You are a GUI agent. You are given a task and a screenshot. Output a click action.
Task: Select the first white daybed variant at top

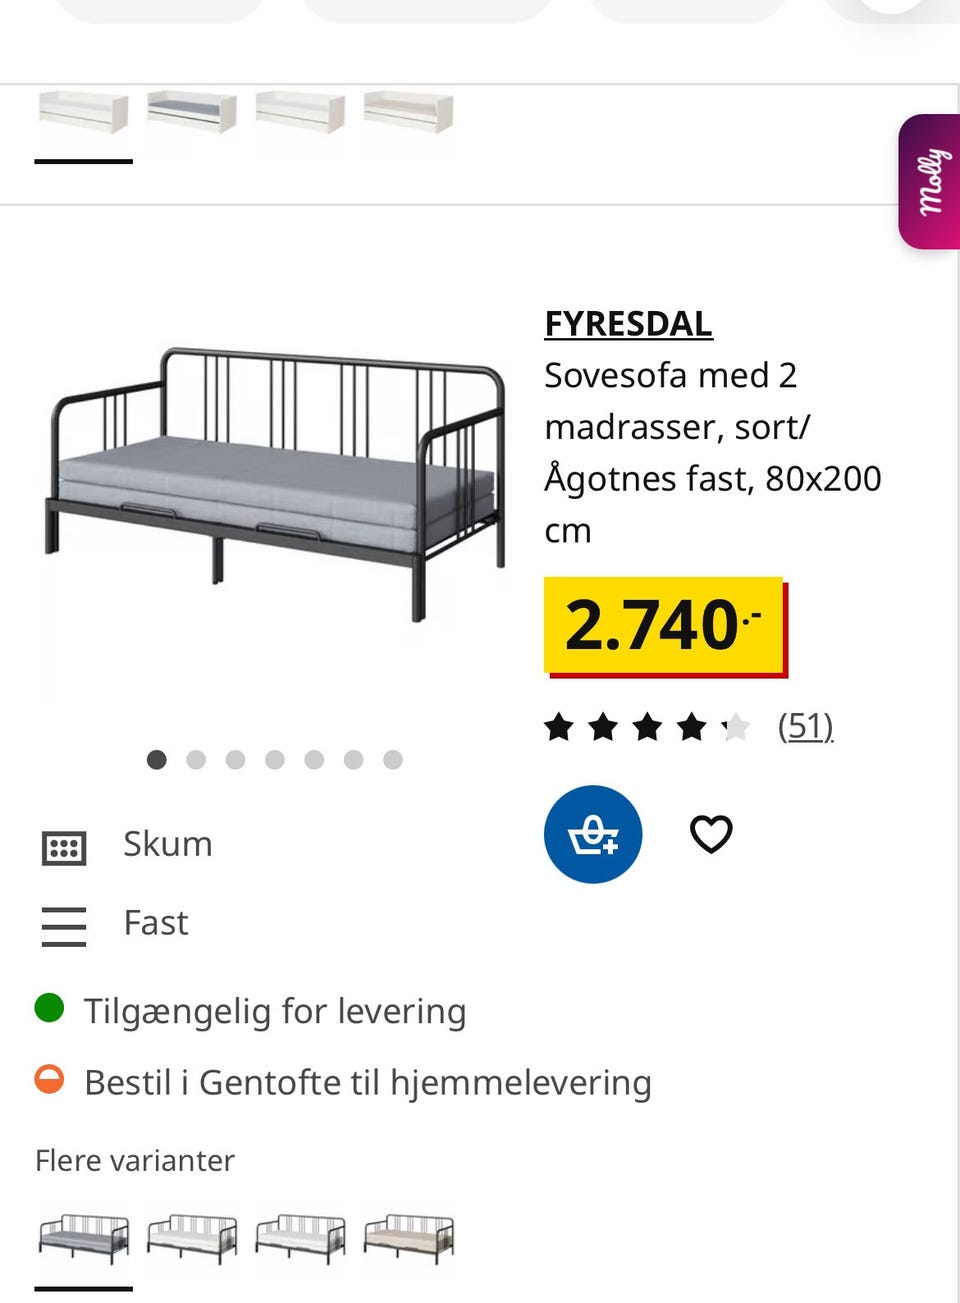(84, 113)
